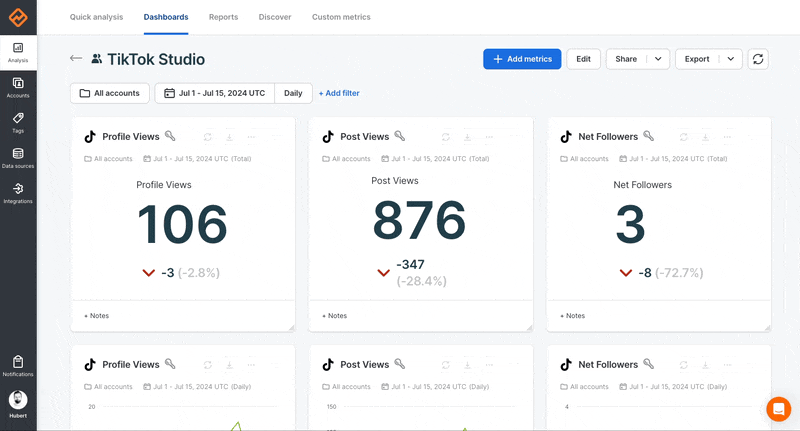The width and height of the screenshot is (800, 431).
Task: Open the Daily interval selector
Action: click(x=293, y=93)
